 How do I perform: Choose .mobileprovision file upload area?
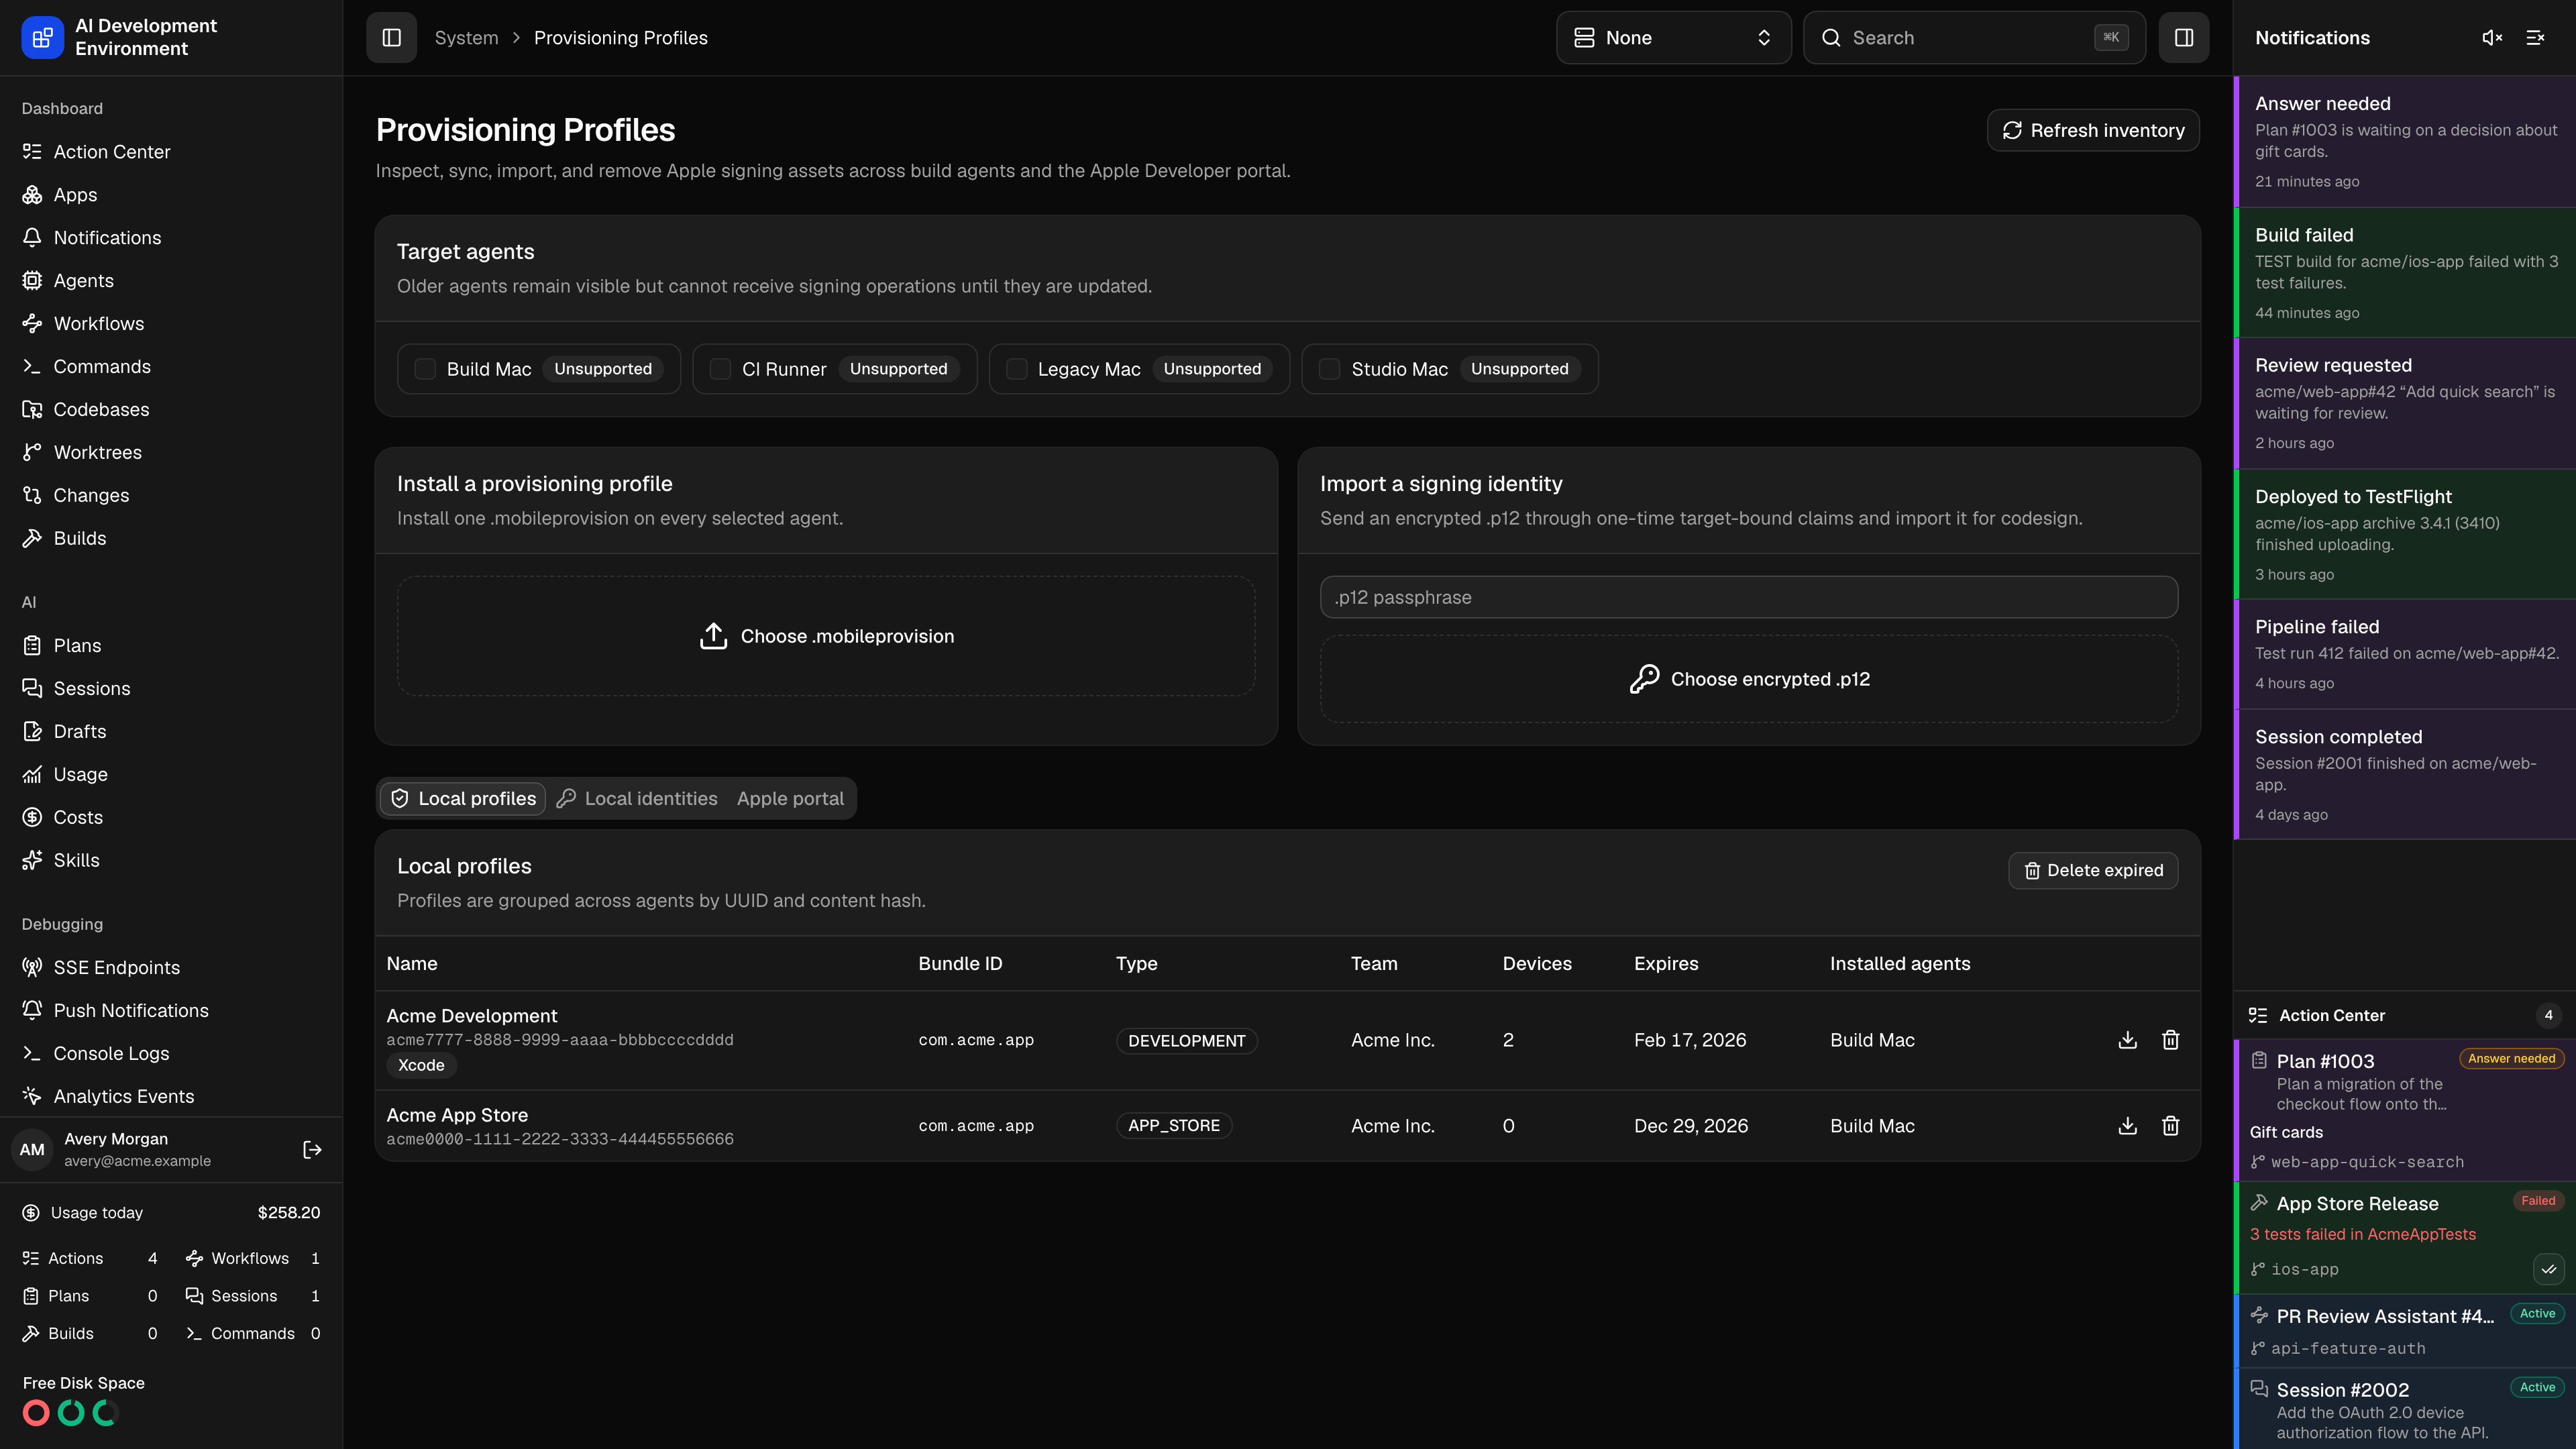826,636
